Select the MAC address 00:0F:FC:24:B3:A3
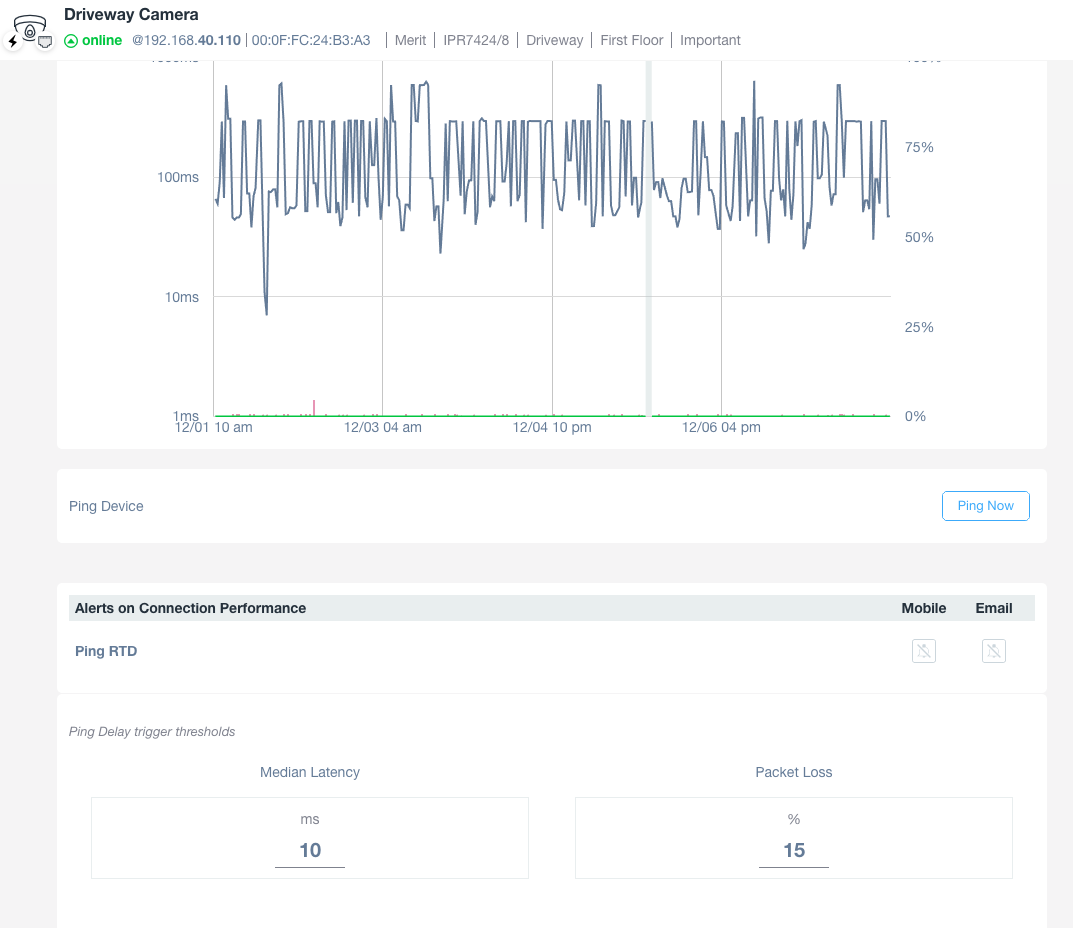 (311, 41)
